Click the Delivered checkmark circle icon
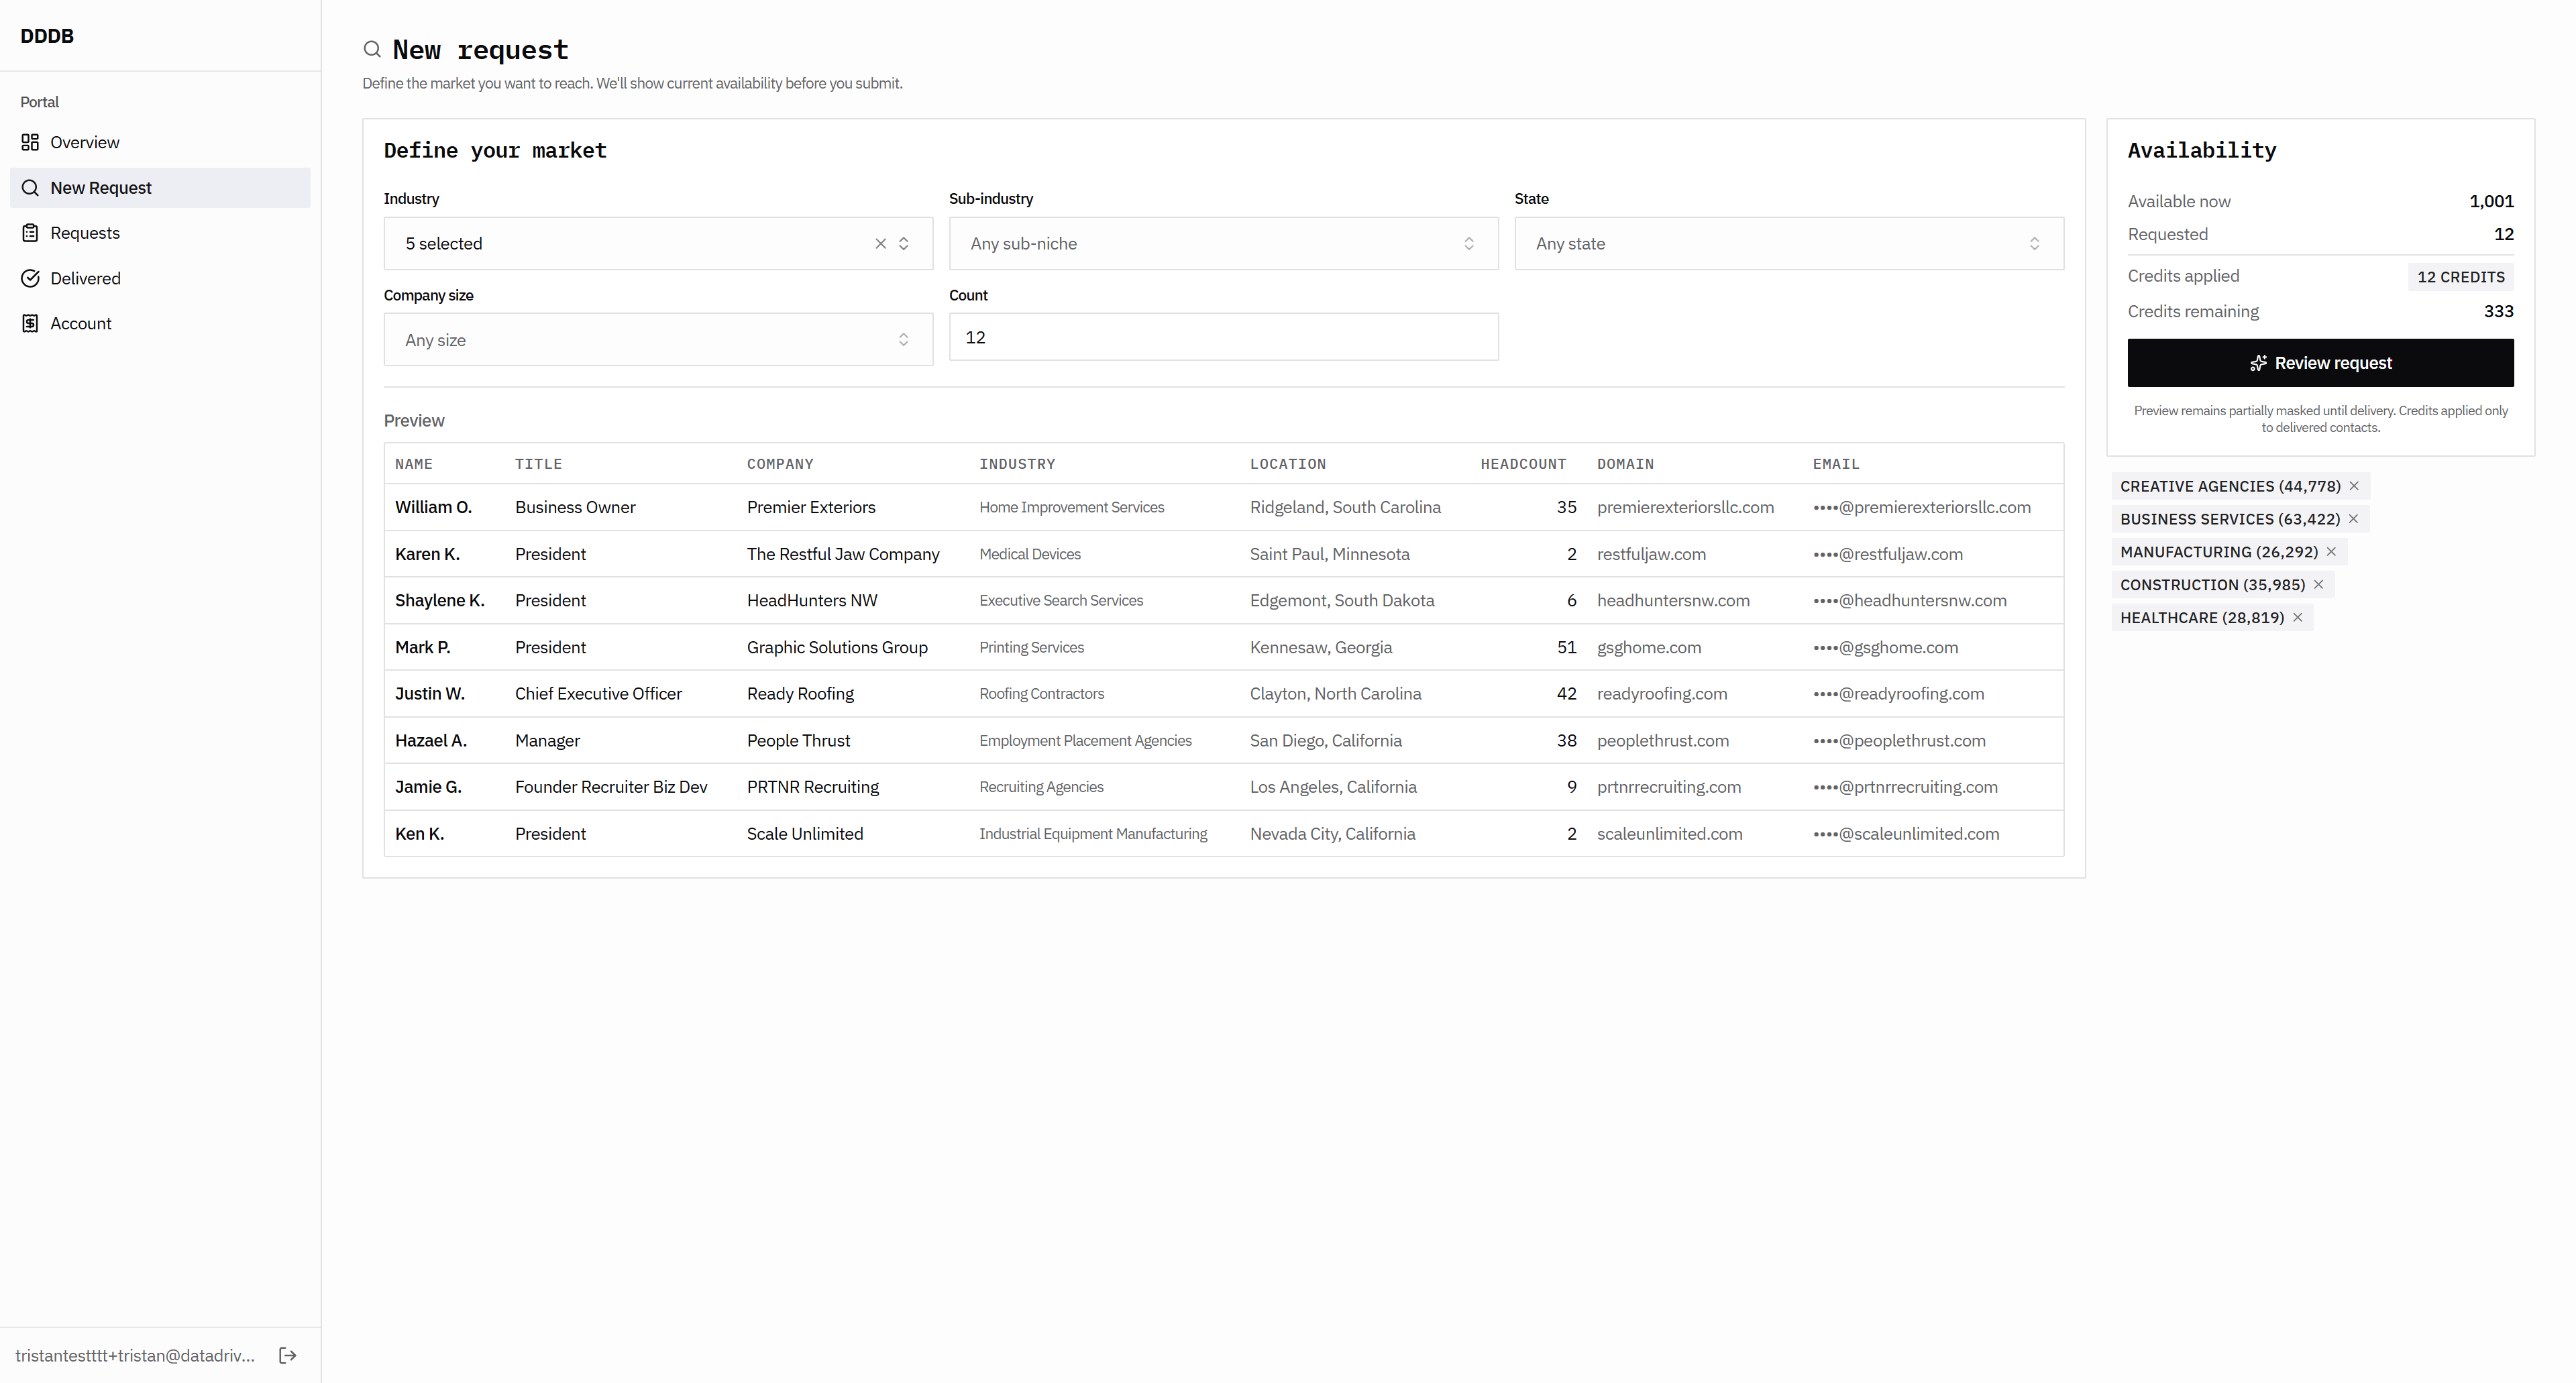2576x1383 pixels. point(30,278)
